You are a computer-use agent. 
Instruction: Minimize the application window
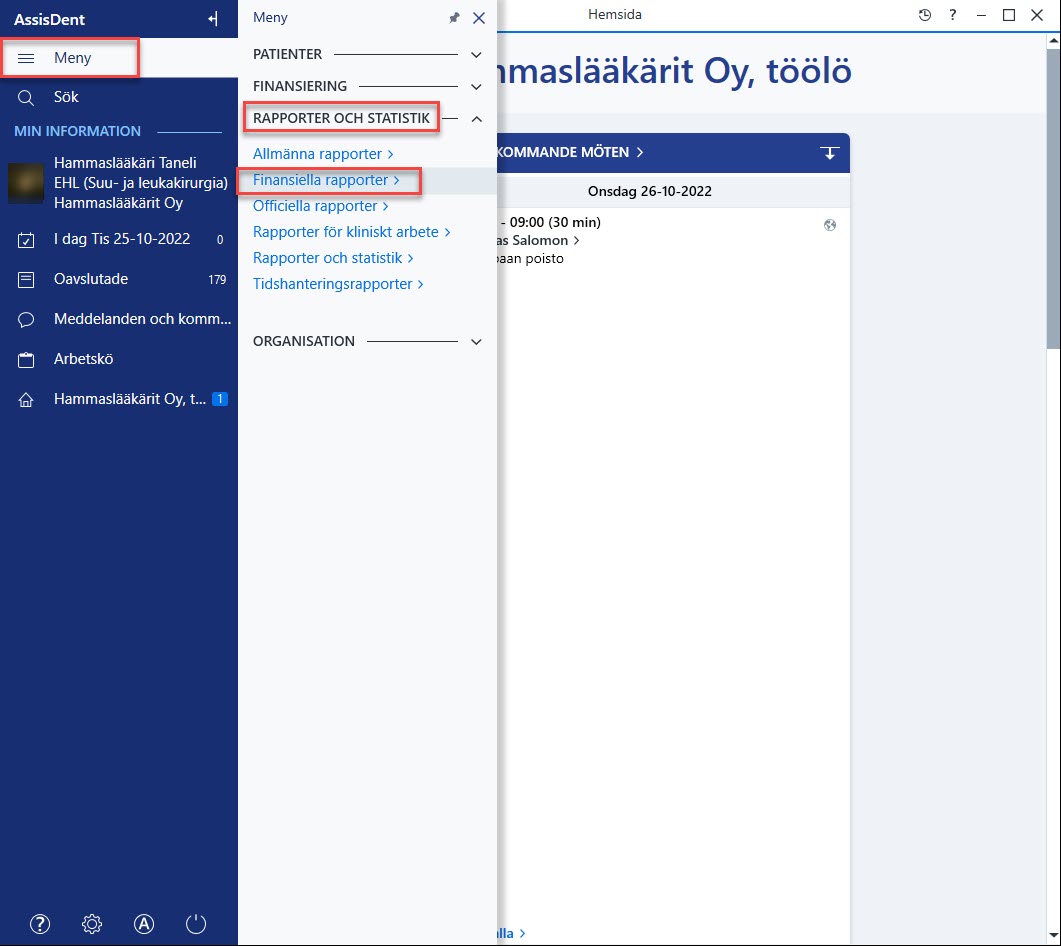click(x=981, y=15)
